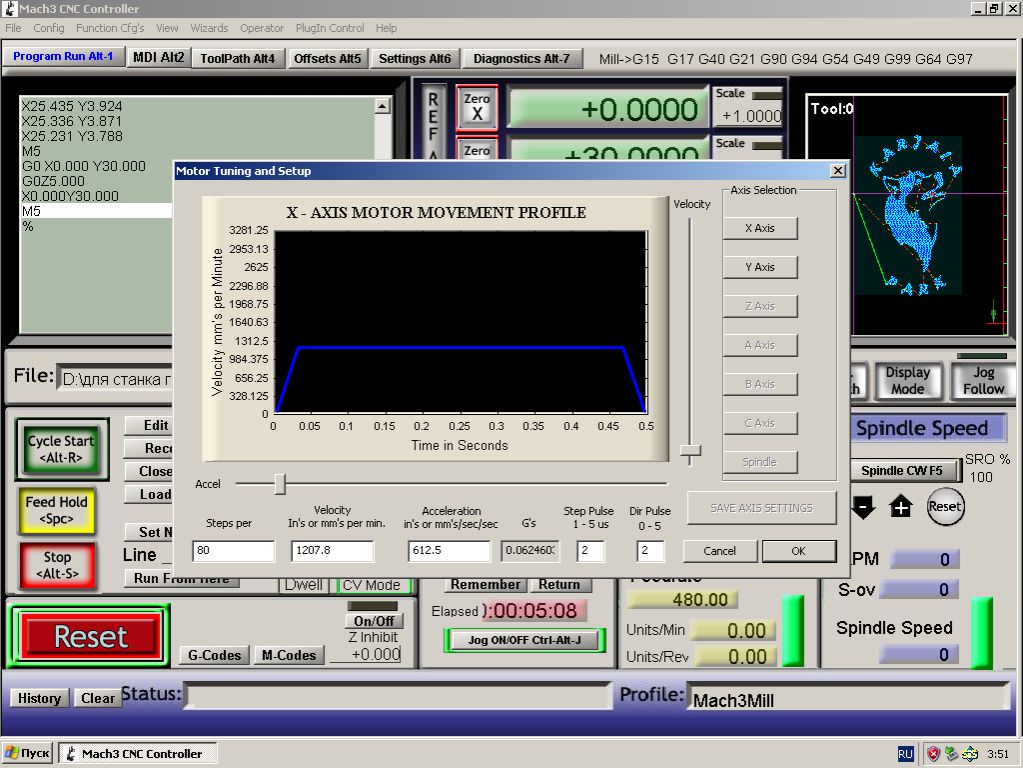
Task: Click G-code list scroll up arrow
Action: 383,106
